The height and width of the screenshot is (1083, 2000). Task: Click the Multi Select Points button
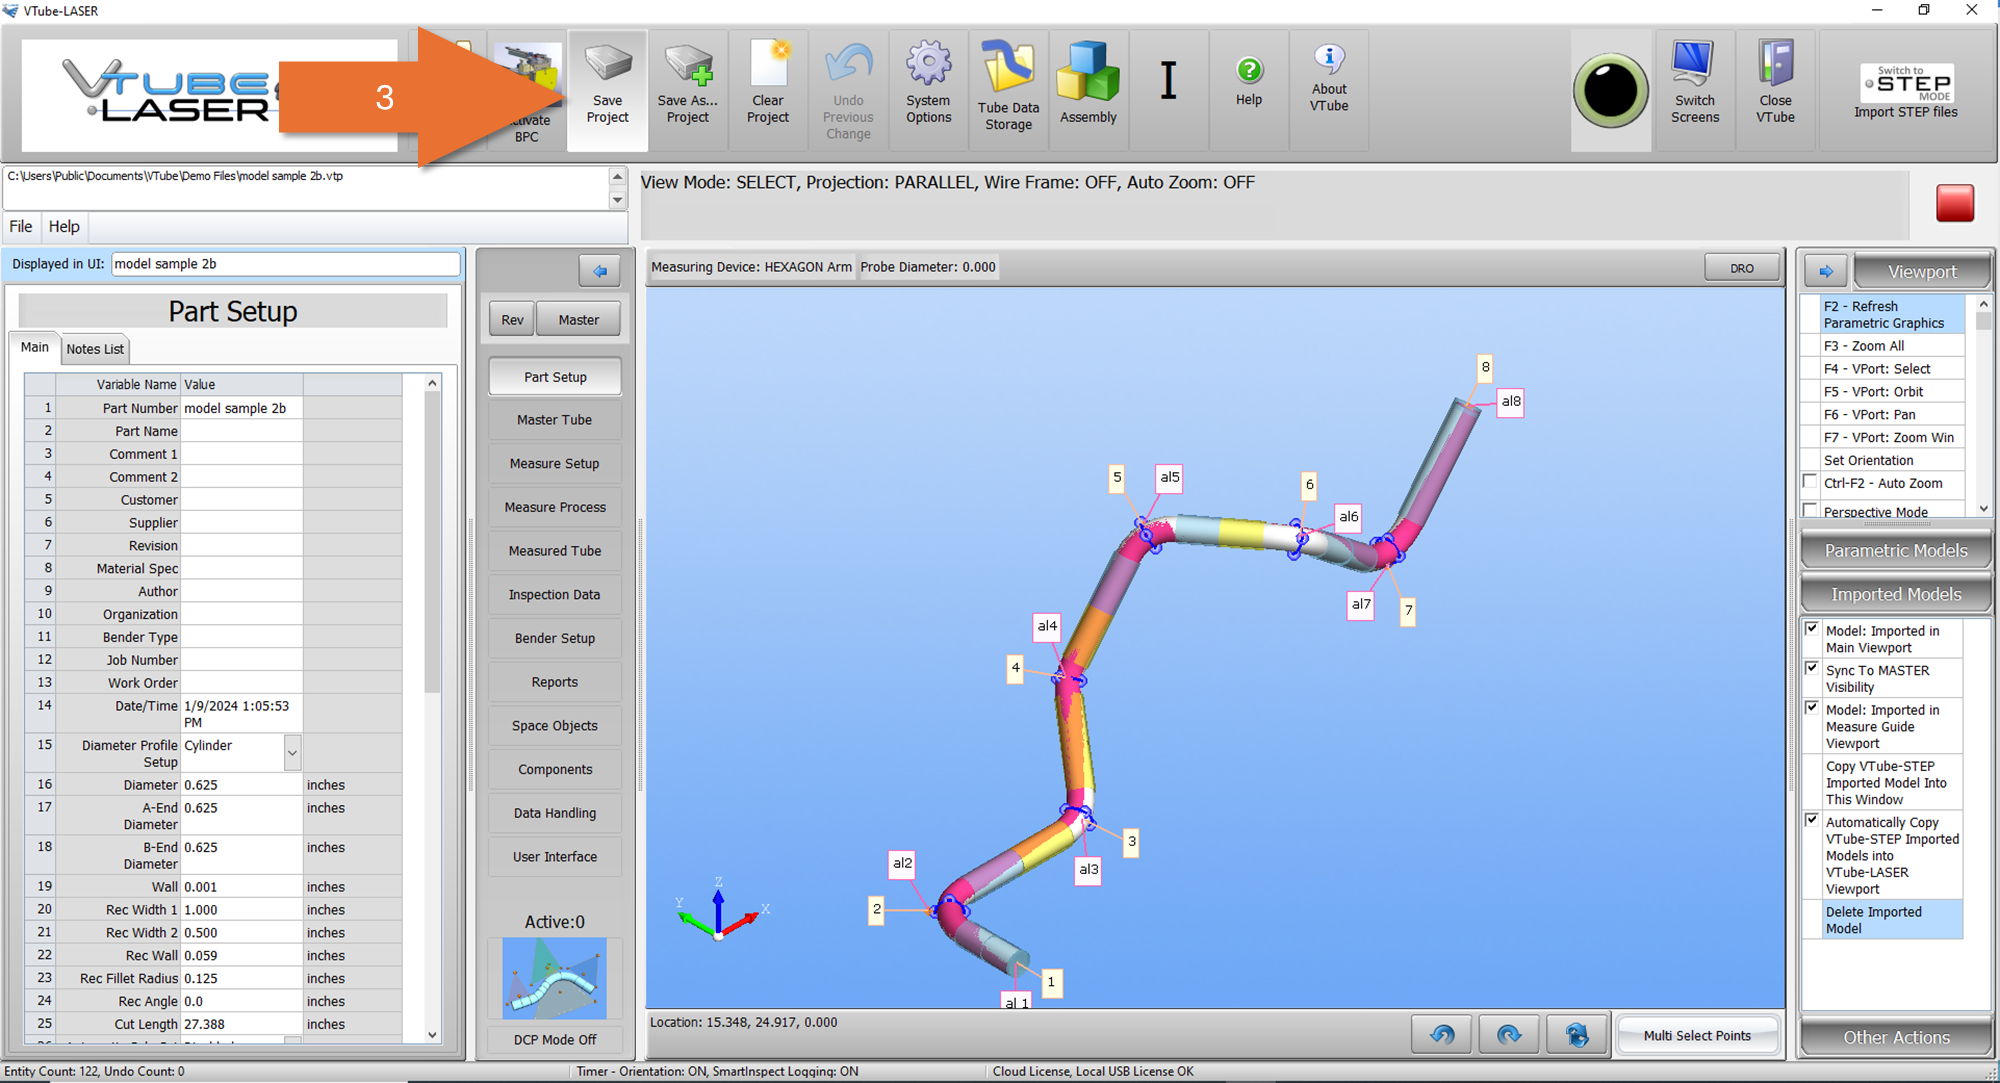pos(1697,1035)
